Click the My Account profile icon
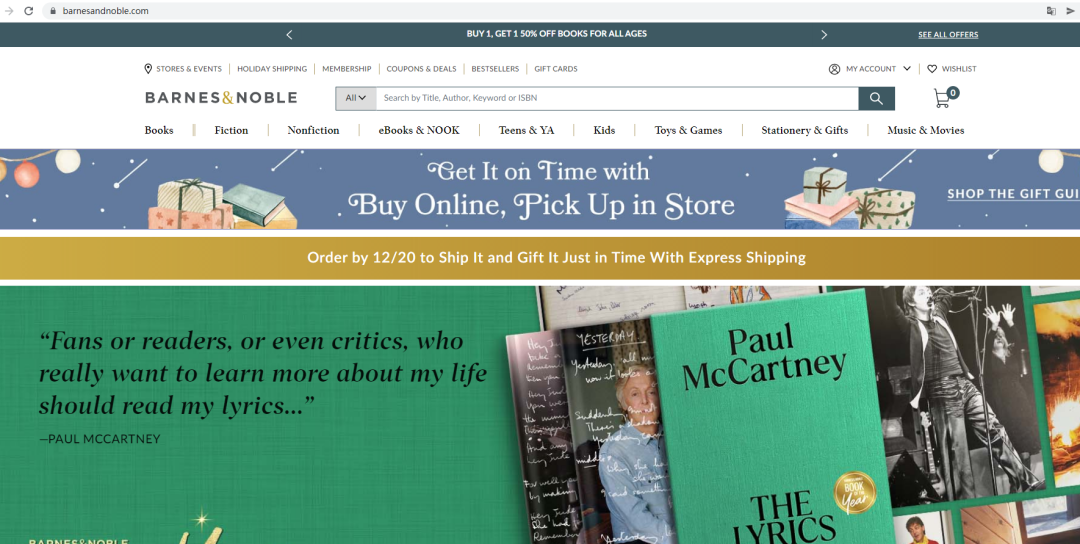This screenshot has width=1080, height=544. coord(834,69)
